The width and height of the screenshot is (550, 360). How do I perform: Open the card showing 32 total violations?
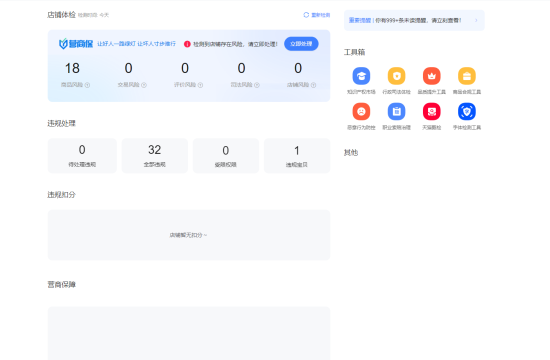point(155,155)
